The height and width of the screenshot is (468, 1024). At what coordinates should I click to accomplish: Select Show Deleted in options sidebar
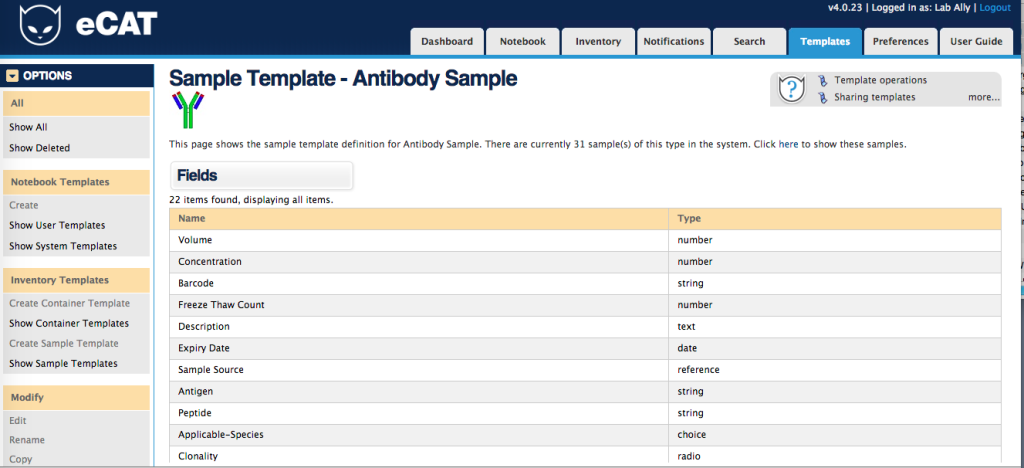click(39, 148)
